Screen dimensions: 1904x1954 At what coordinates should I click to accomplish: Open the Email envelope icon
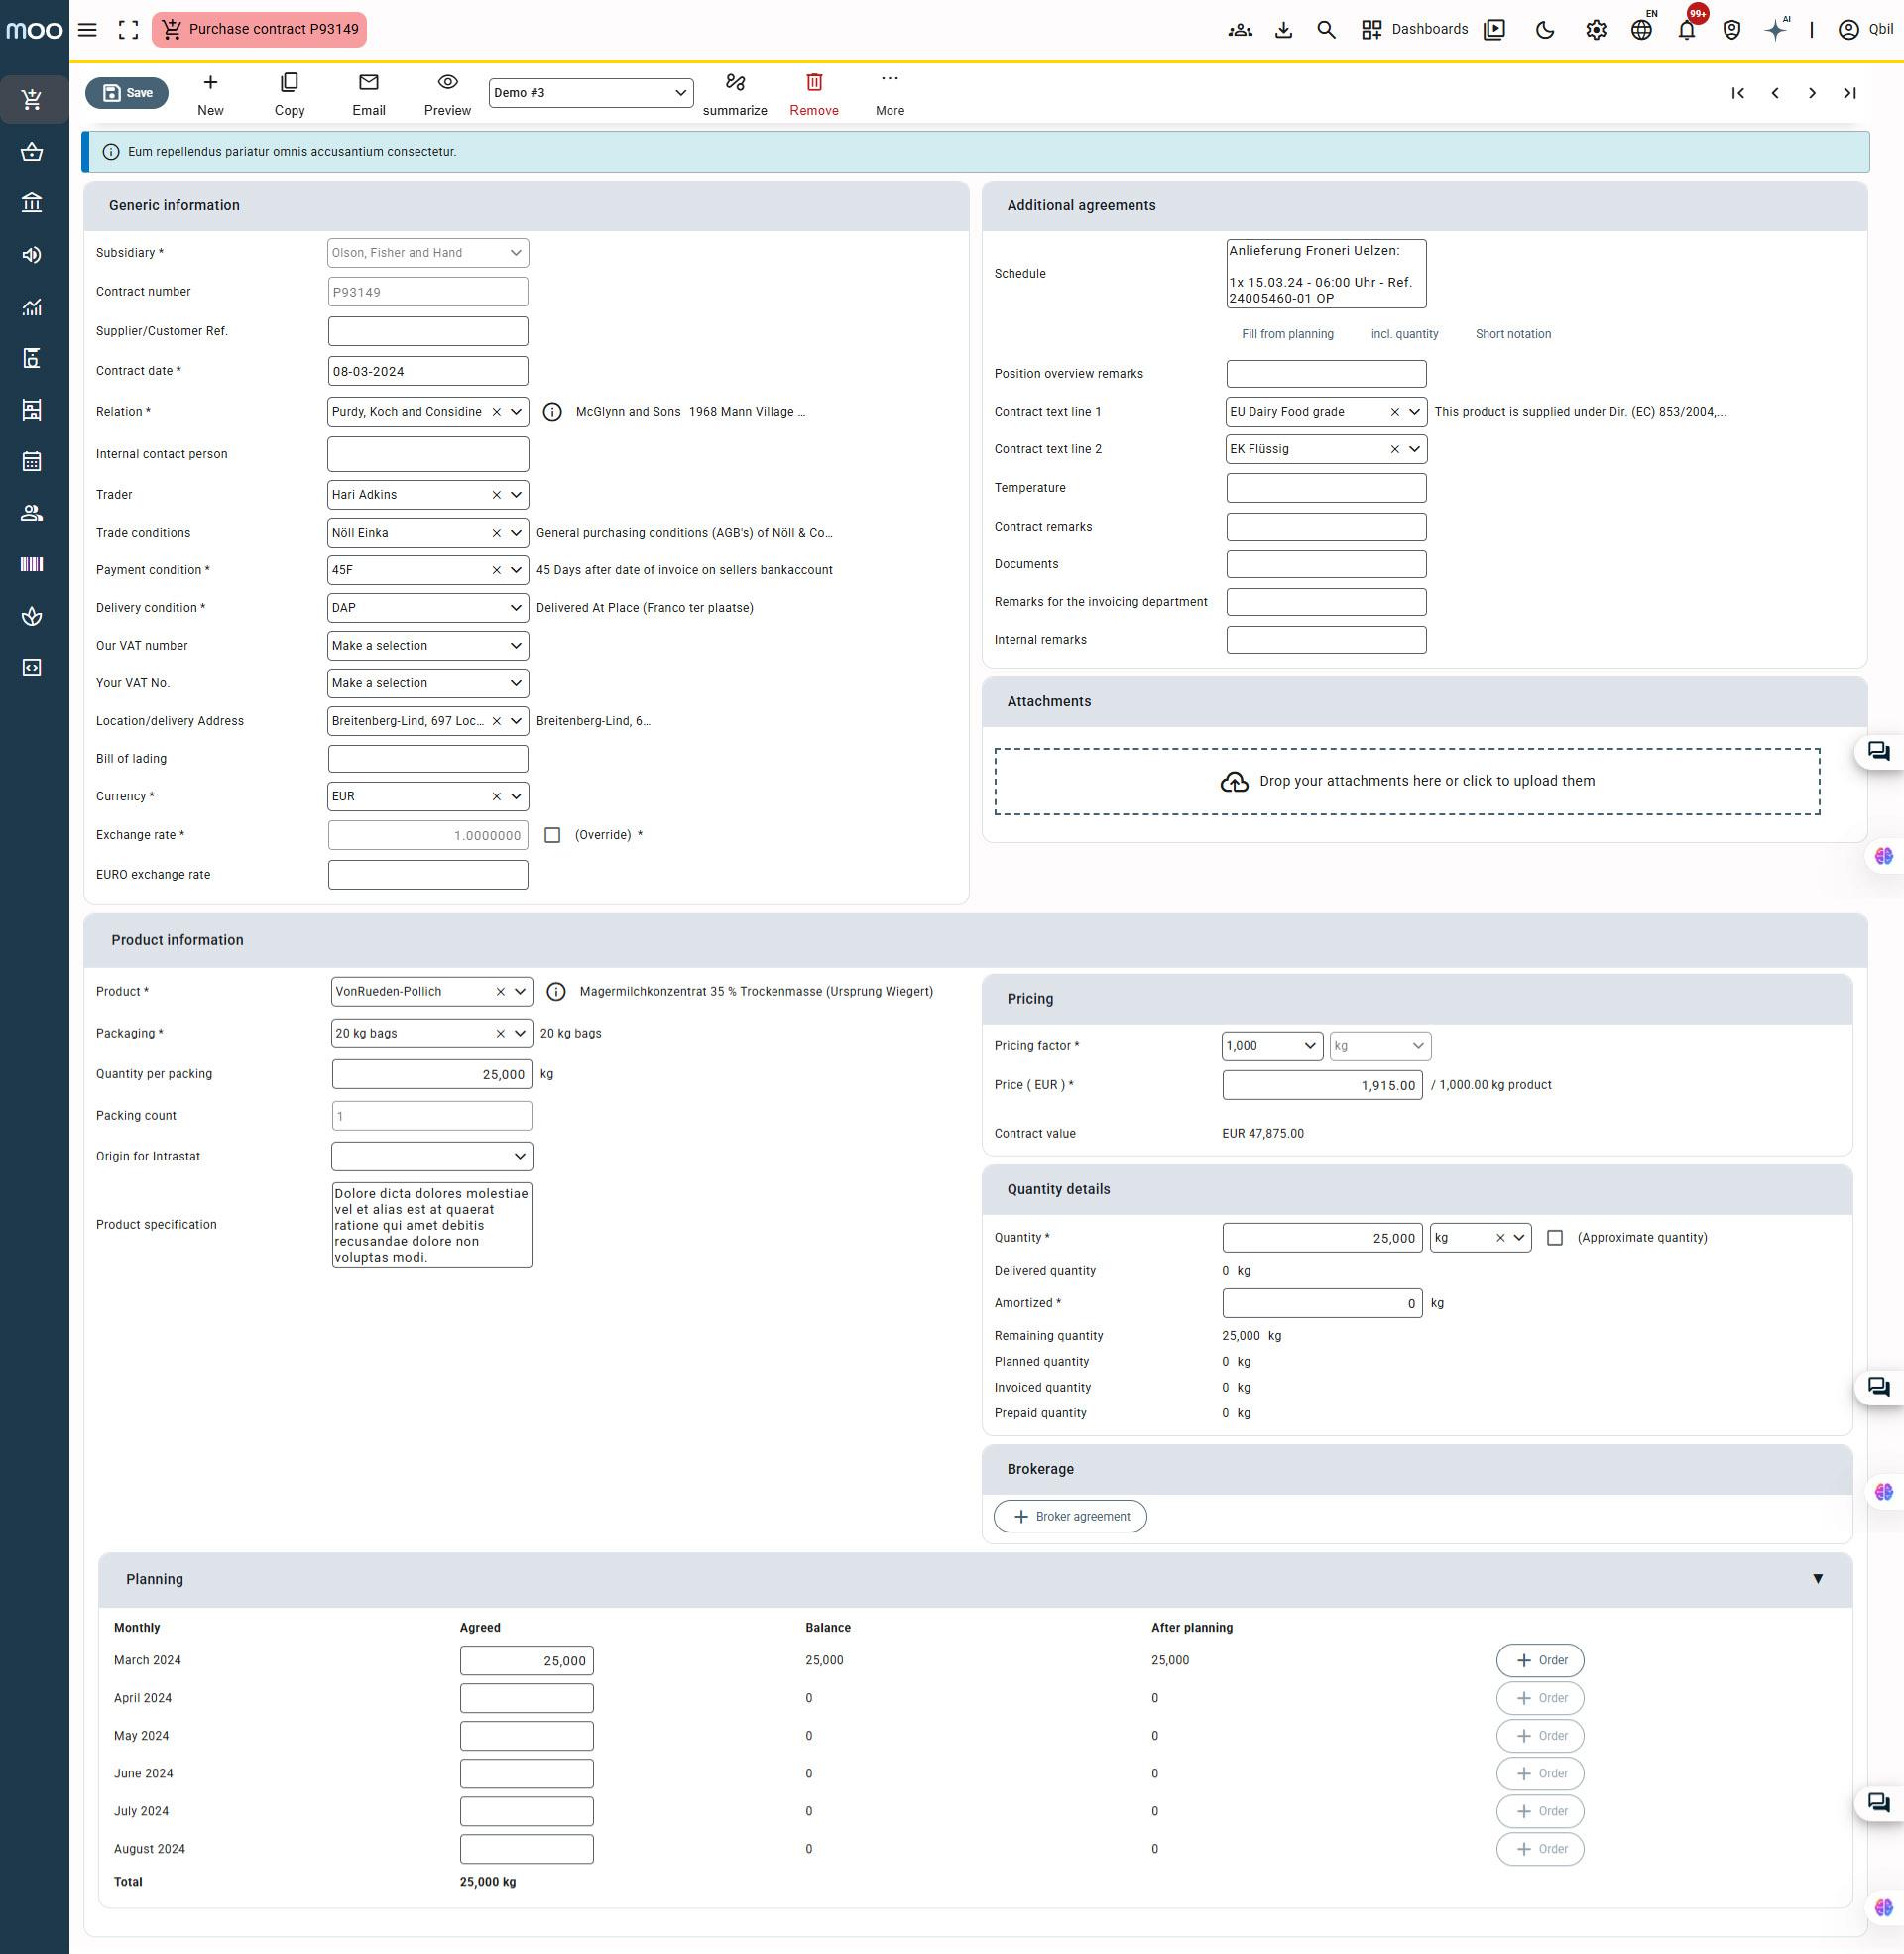[x=368, y=83]
